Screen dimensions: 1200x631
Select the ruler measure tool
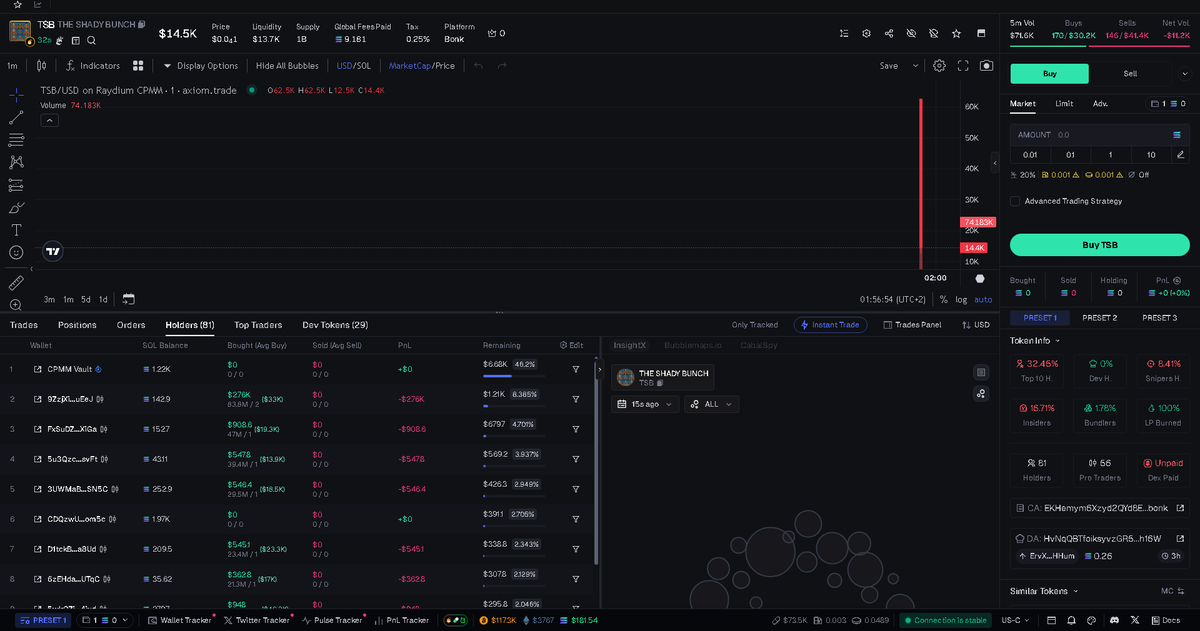[16, 283]
